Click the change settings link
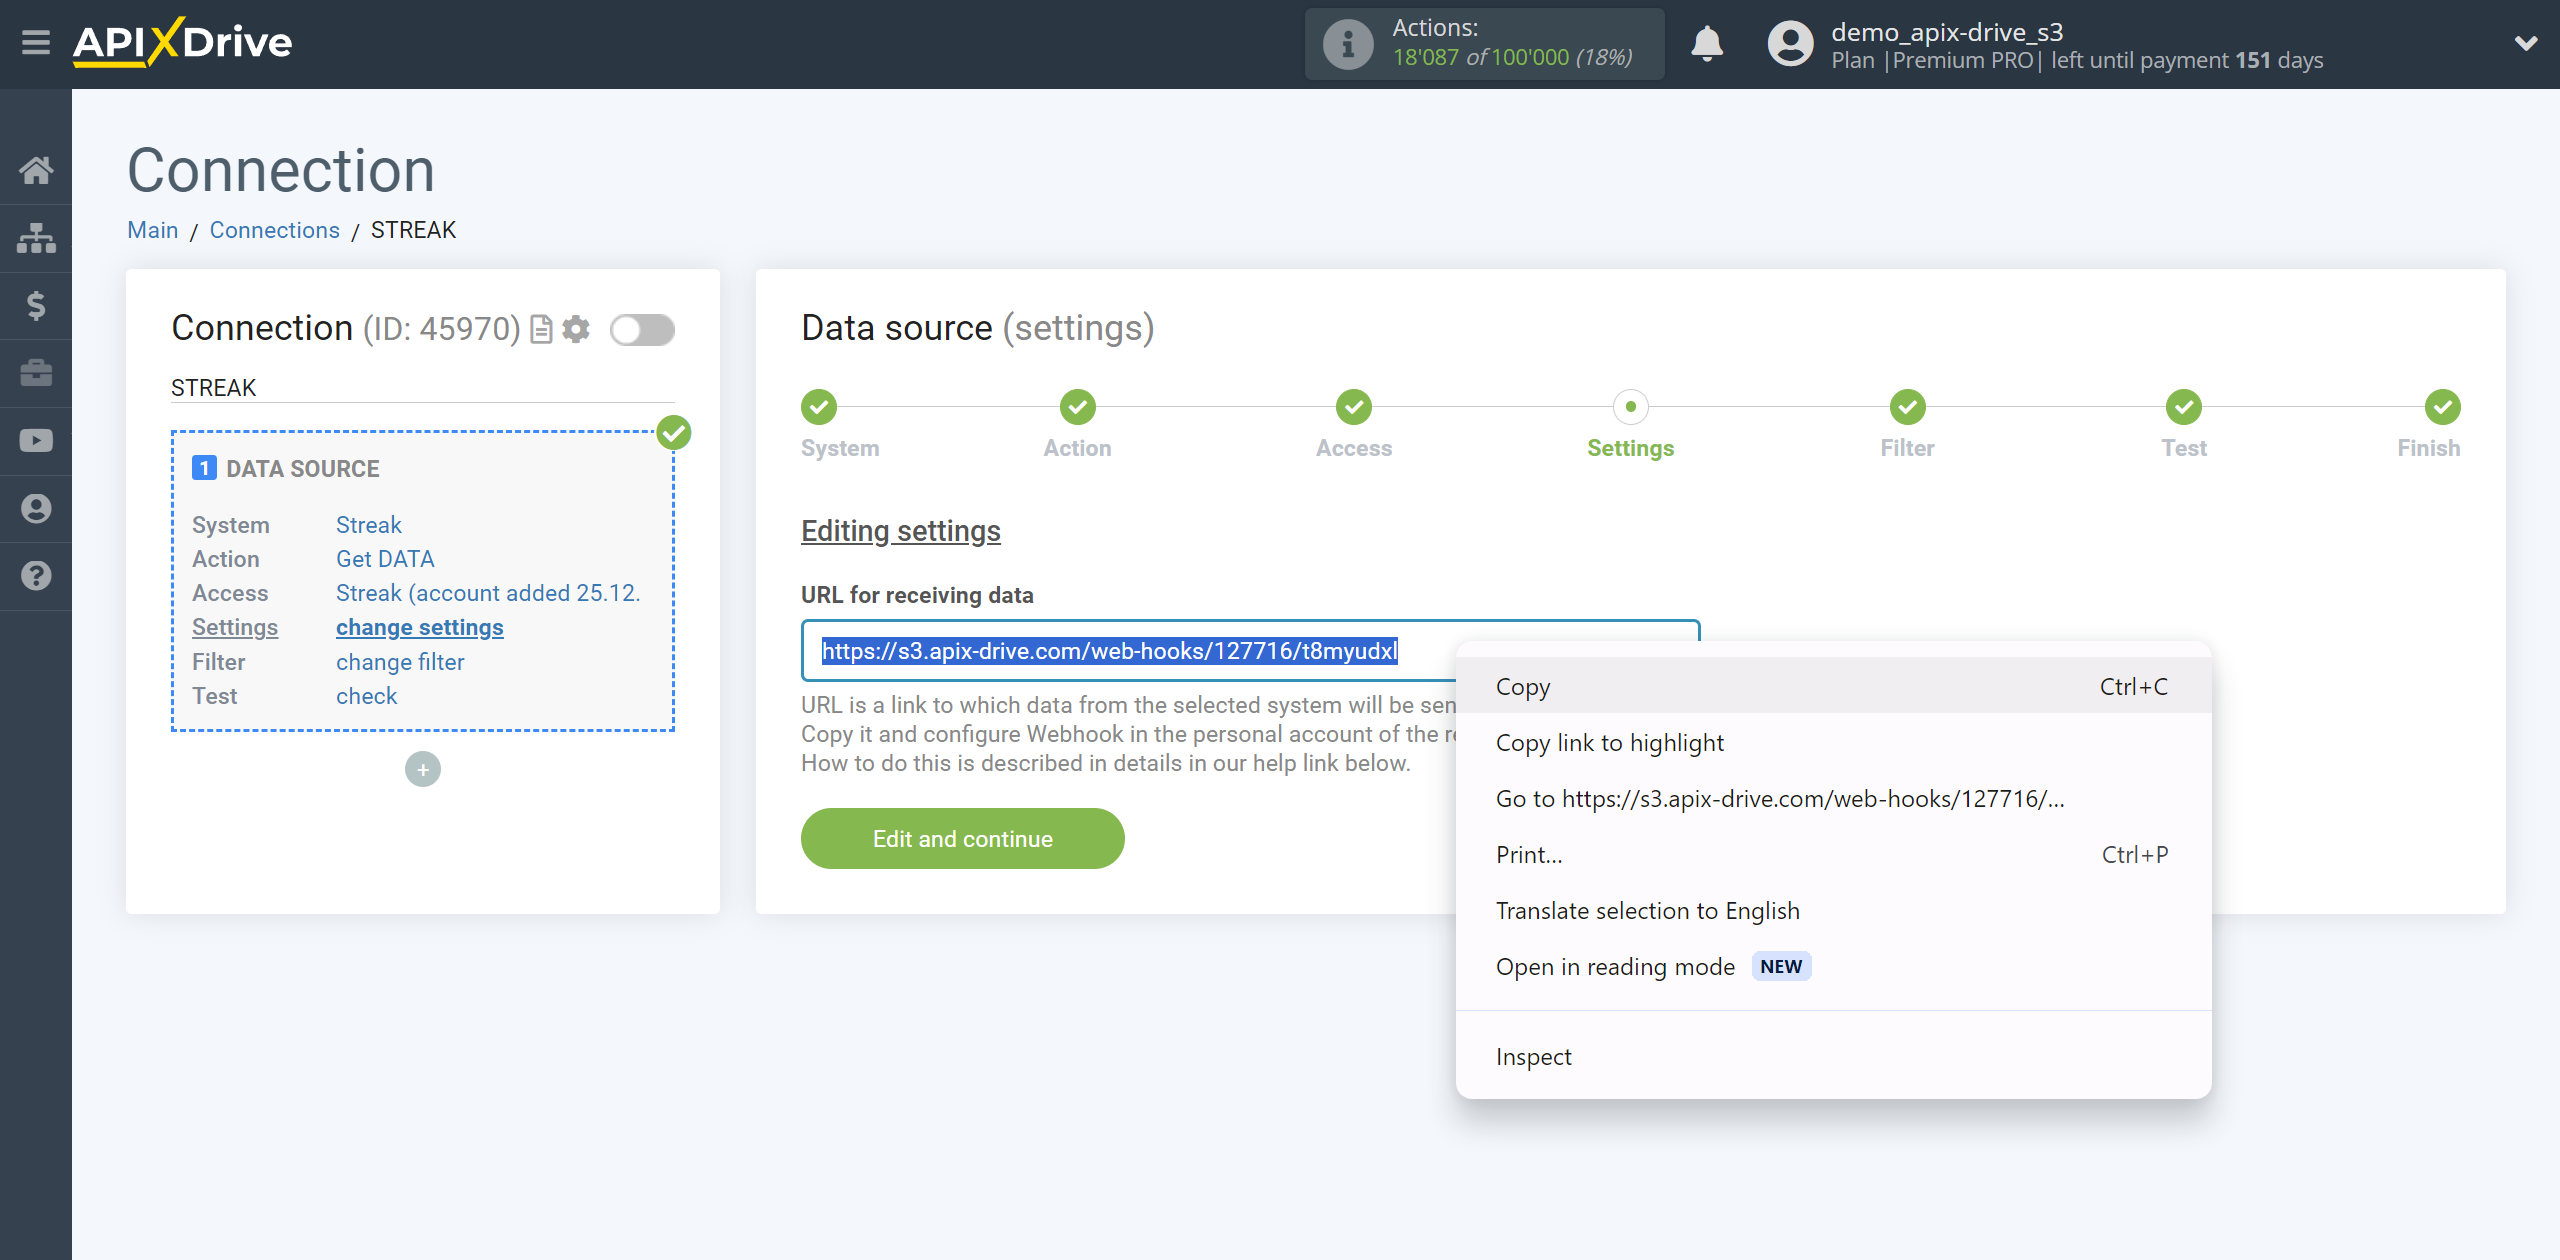 coord(418,627)
